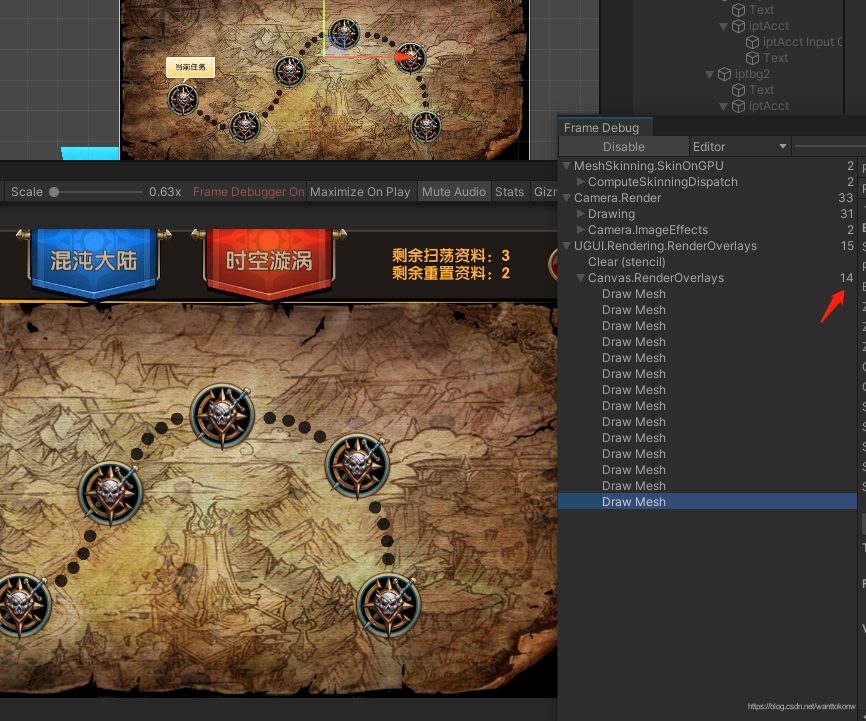The image size is (866, 721).
Task: Select the Camera.Render row
Action: pos(707,198)
